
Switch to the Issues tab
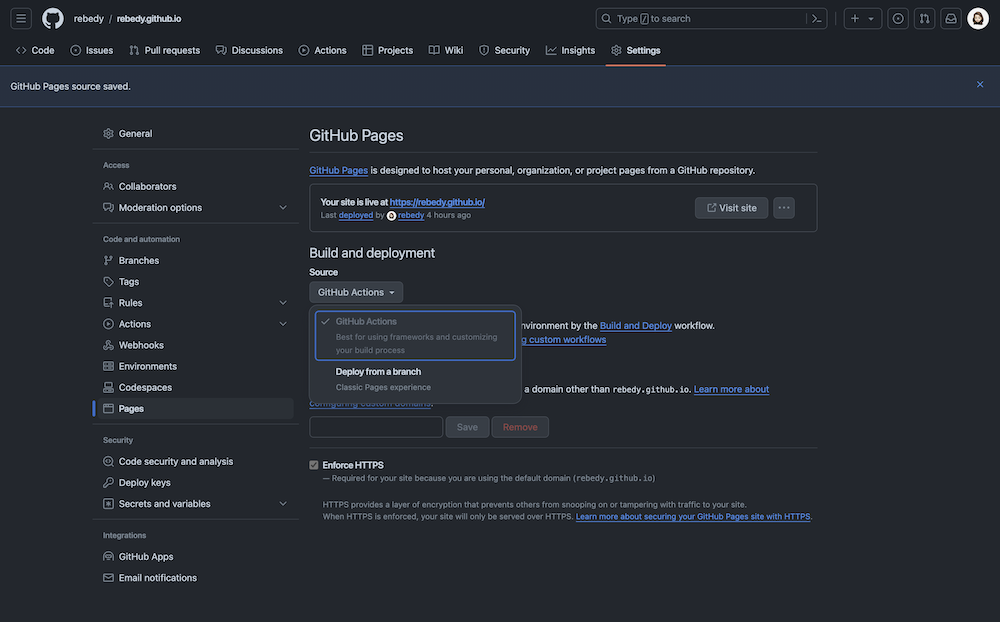click(x=92, y=50)
